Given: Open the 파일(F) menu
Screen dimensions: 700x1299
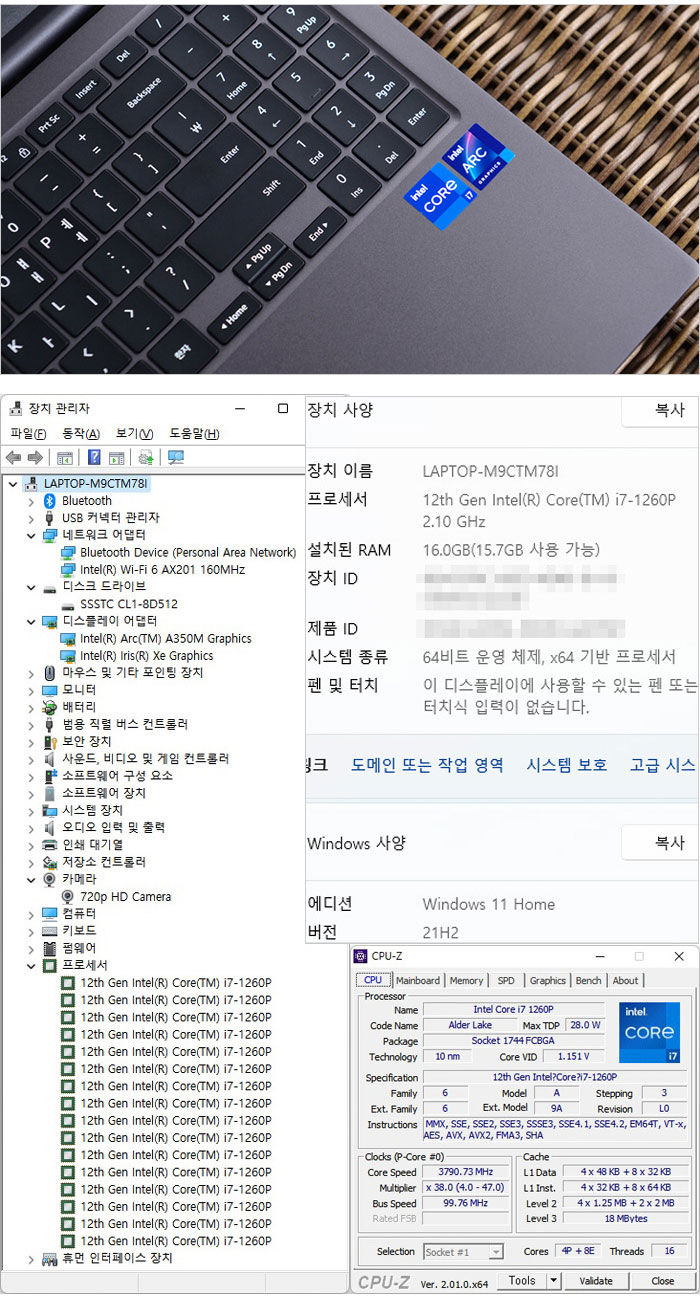Looking at the screenshot, I should (x=28, y=434).
